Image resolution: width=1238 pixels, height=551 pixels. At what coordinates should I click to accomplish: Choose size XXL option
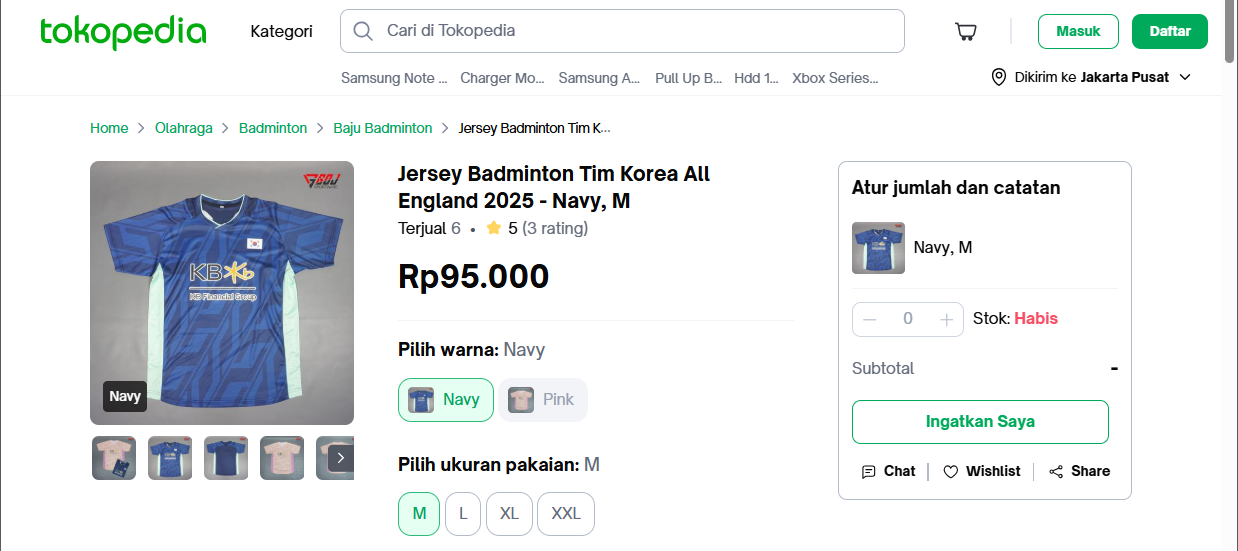pyautogui.click(x=566, y=513)
